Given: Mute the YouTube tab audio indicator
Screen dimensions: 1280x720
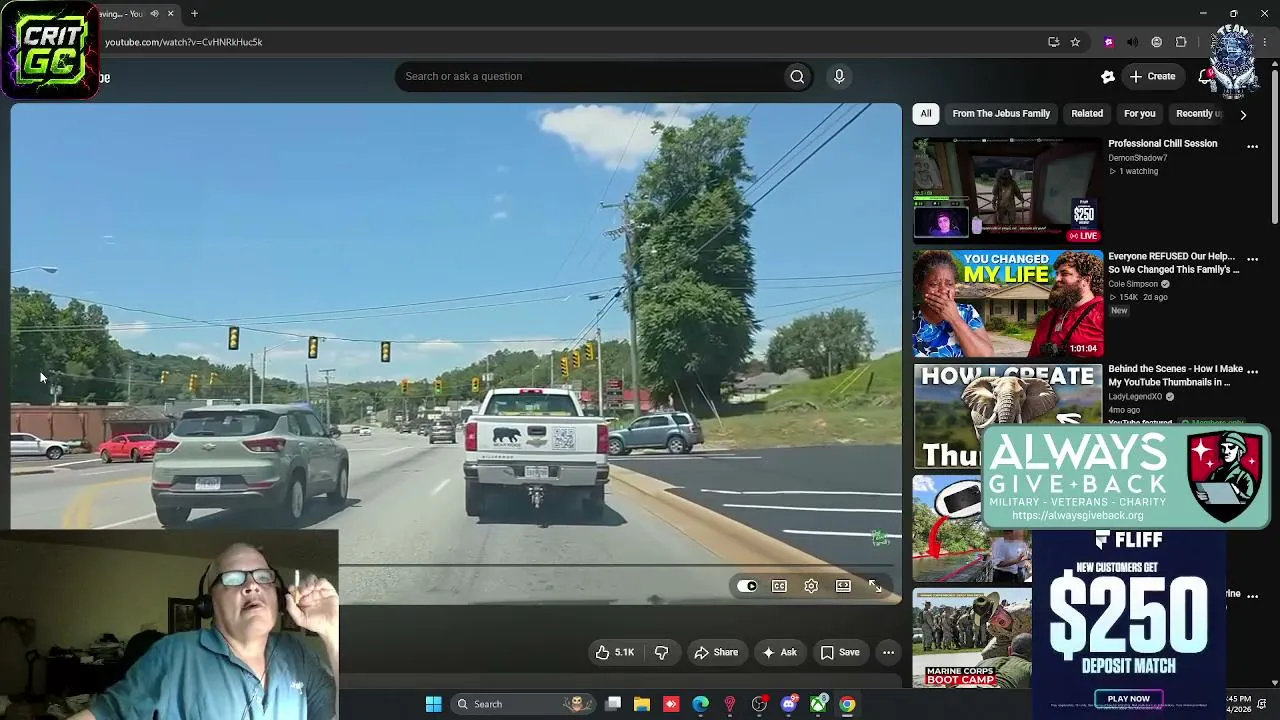Looking at the screenshot, I should tap(154, 14).
